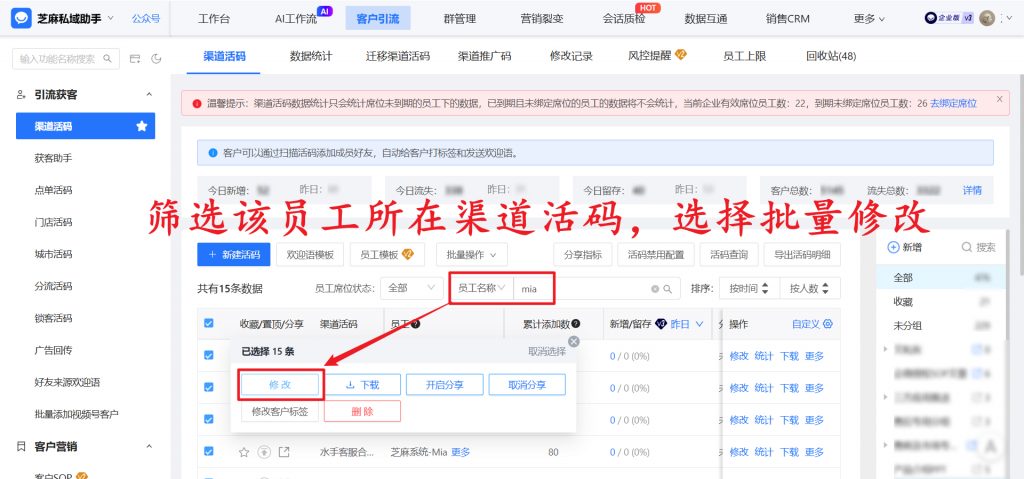Click the search magnifier in the function search box
Screen dimensions: 1024x479
[x=108, y=59]
